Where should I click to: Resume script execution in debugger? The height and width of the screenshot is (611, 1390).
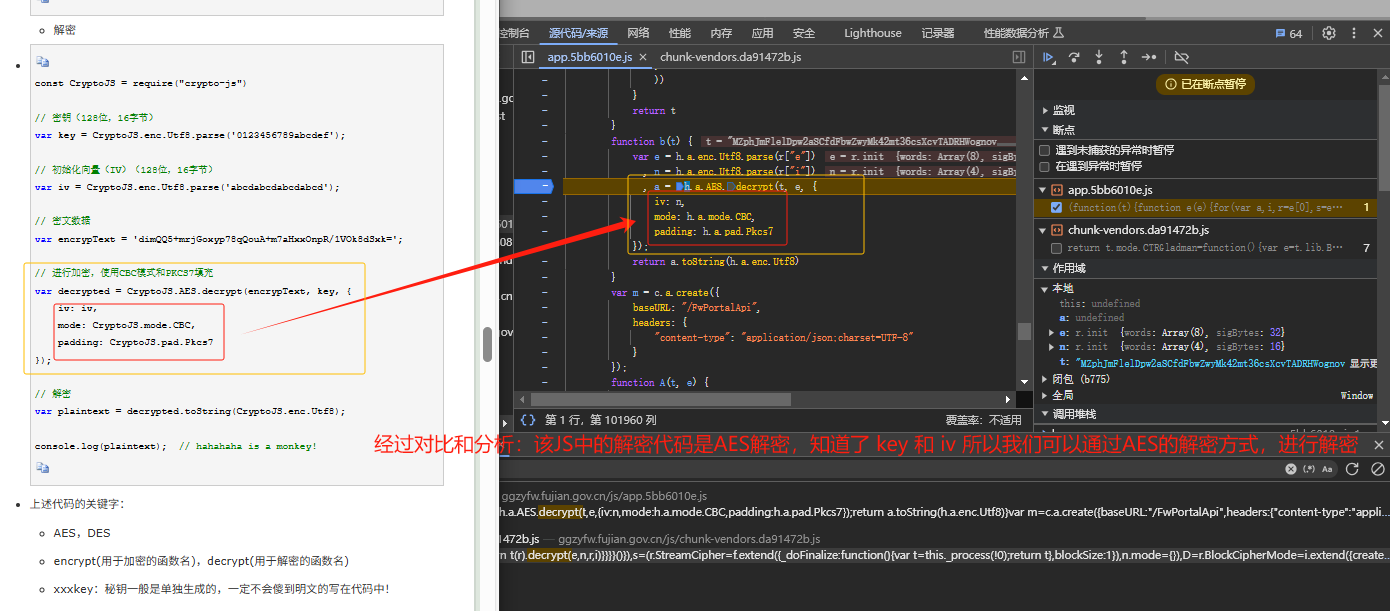pos(1049,57)
